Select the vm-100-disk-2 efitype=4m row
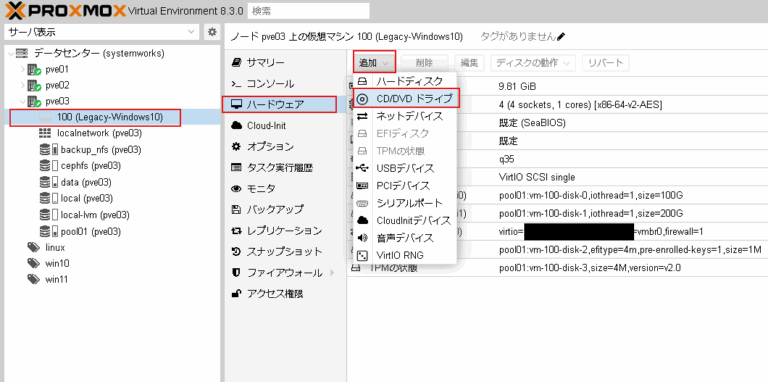Viewport: 768px width, 382px height. point(557,250)
